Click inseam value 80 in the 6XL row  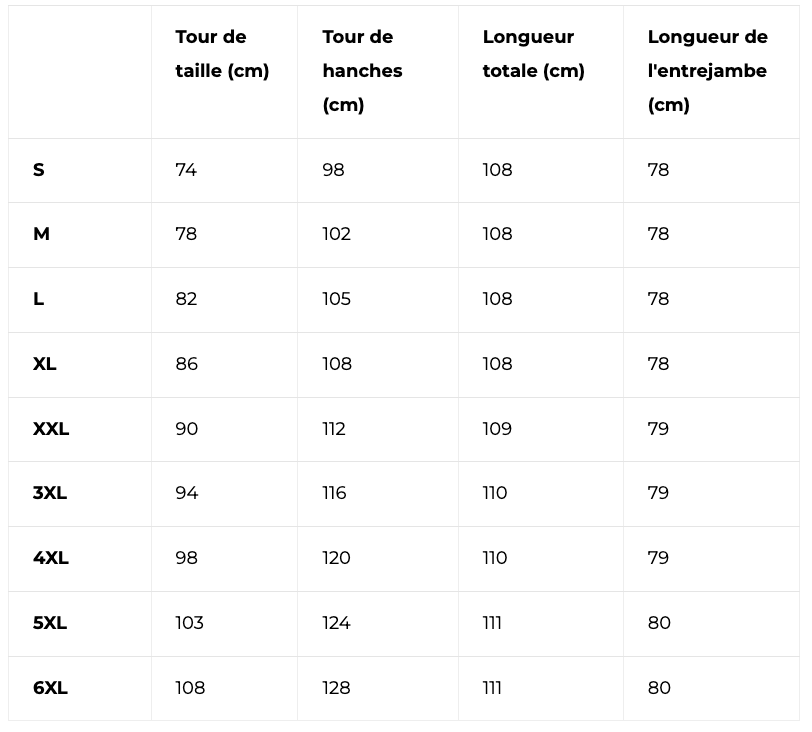click(x=659, y=688)
